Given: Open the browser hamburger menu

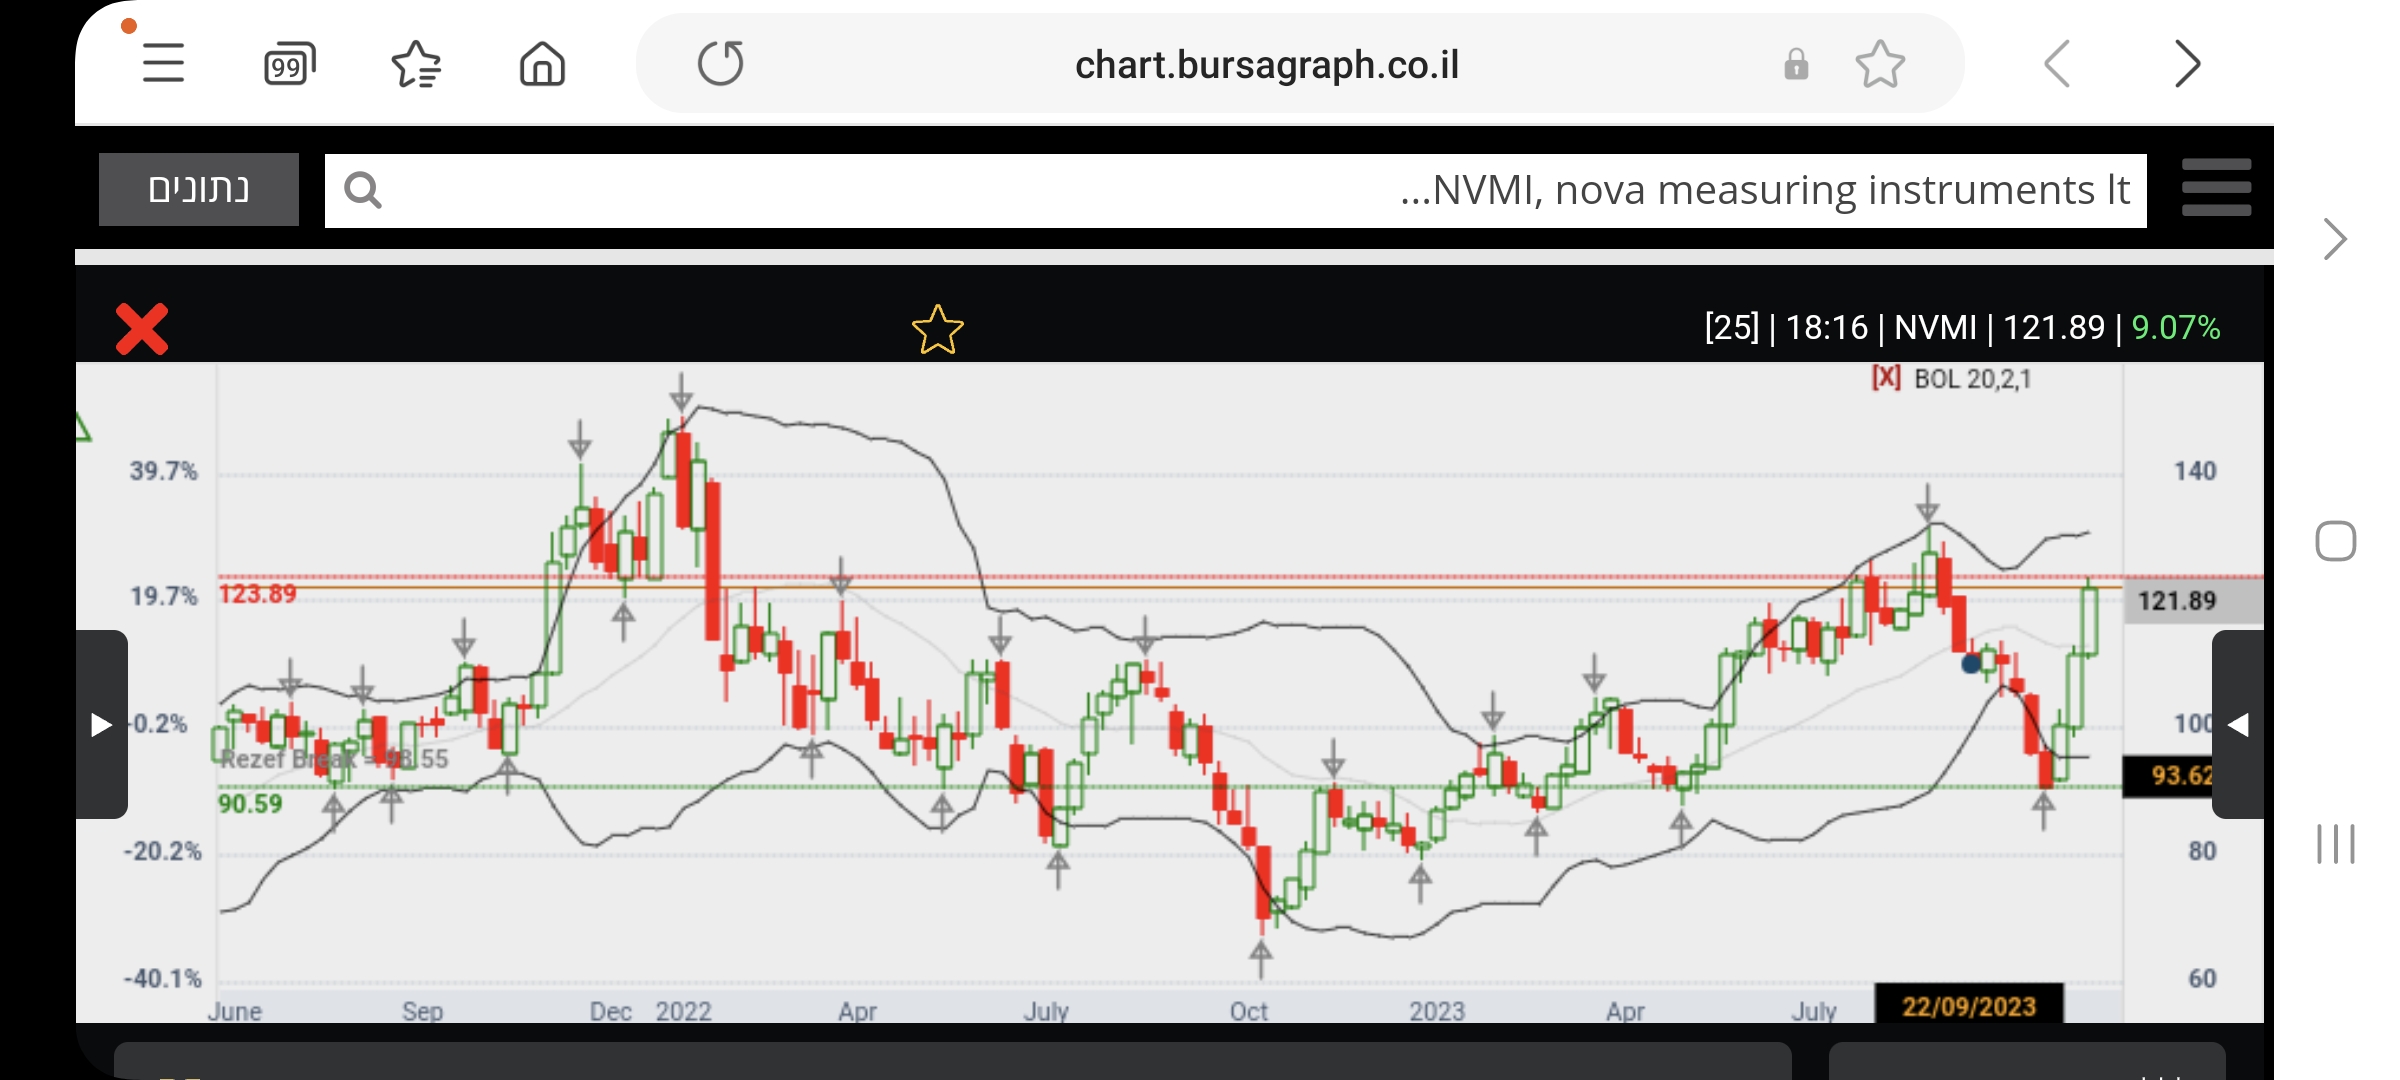Looking at the screenshot, I should tap(163, 64).
